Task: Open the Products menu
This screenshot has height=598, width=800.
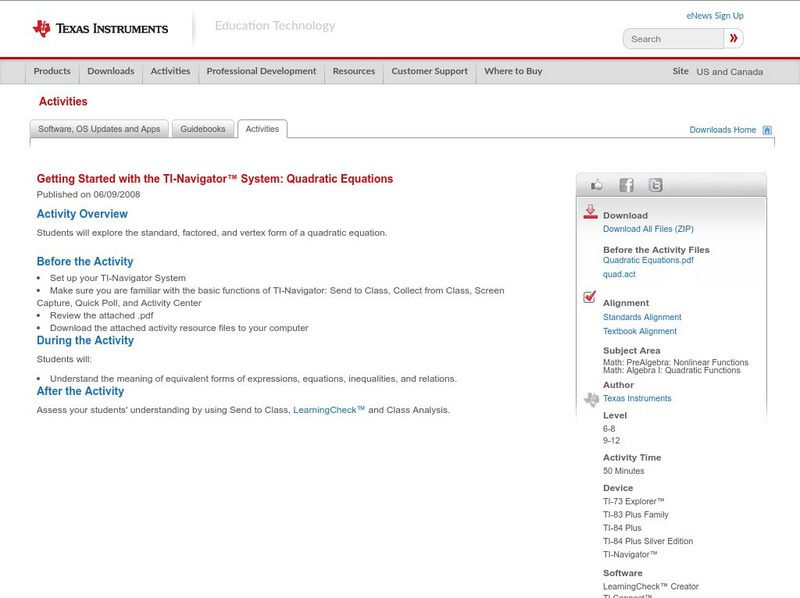Action: point(52,71)
